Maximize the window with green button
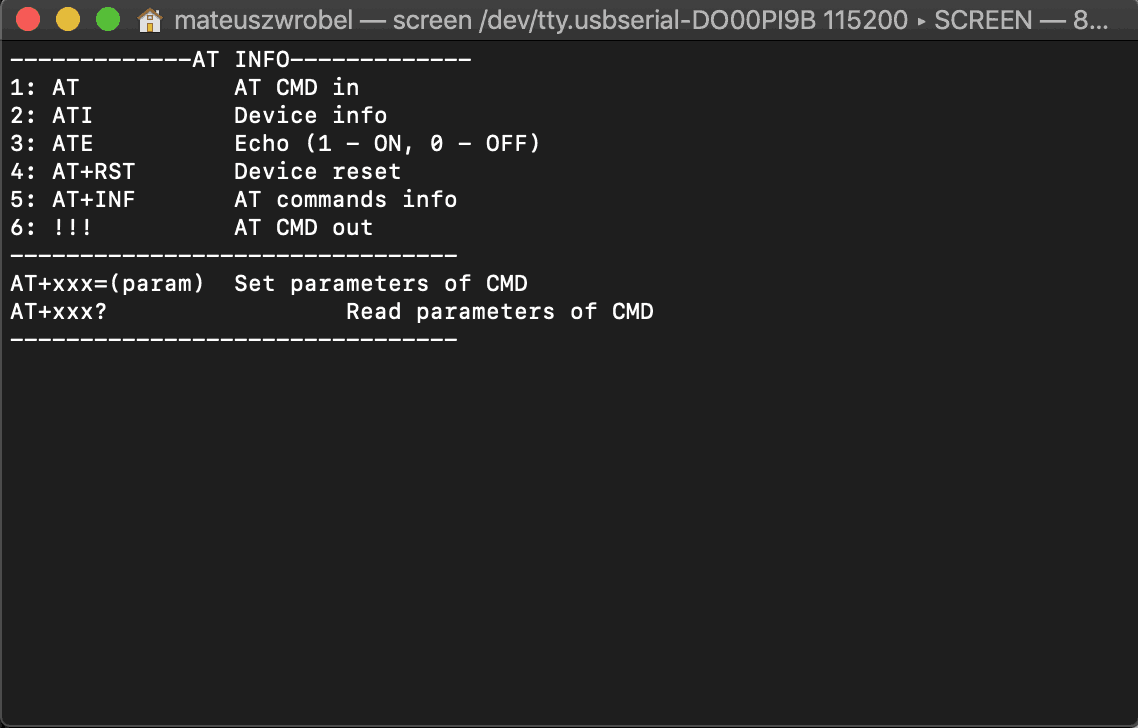 point(108,20)
